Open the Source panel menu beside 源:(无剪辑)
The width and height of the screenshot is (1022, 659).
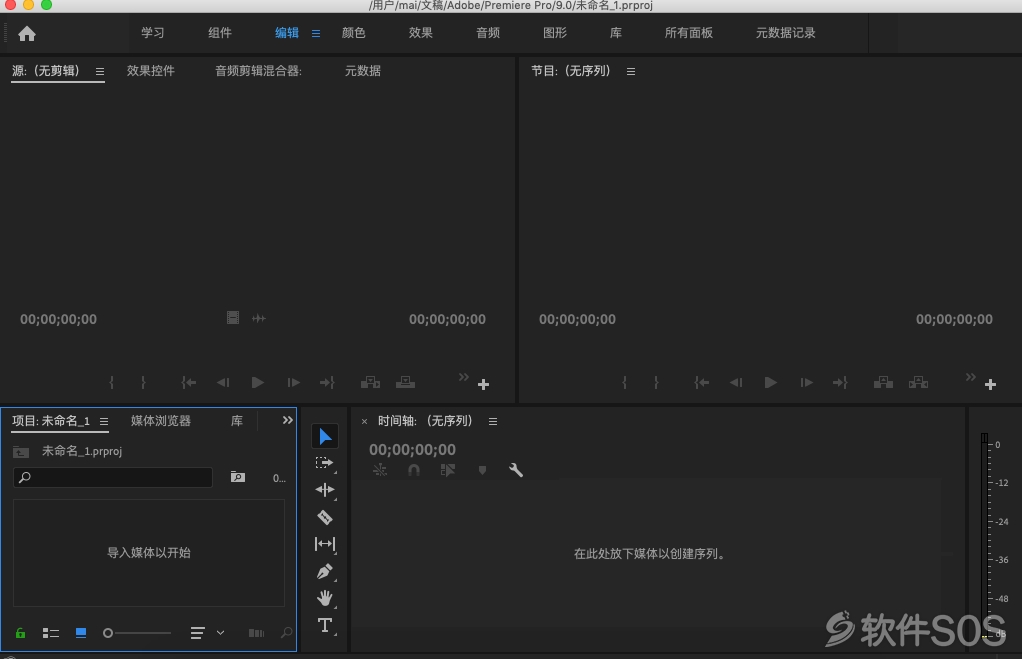tap(100, 72)
